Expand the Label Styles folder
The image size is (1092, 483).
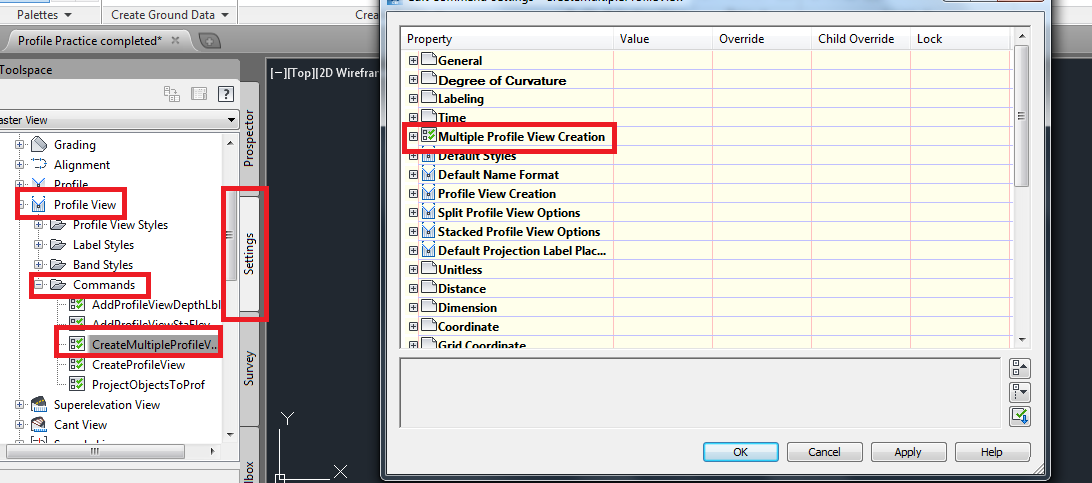pos(39,245)
